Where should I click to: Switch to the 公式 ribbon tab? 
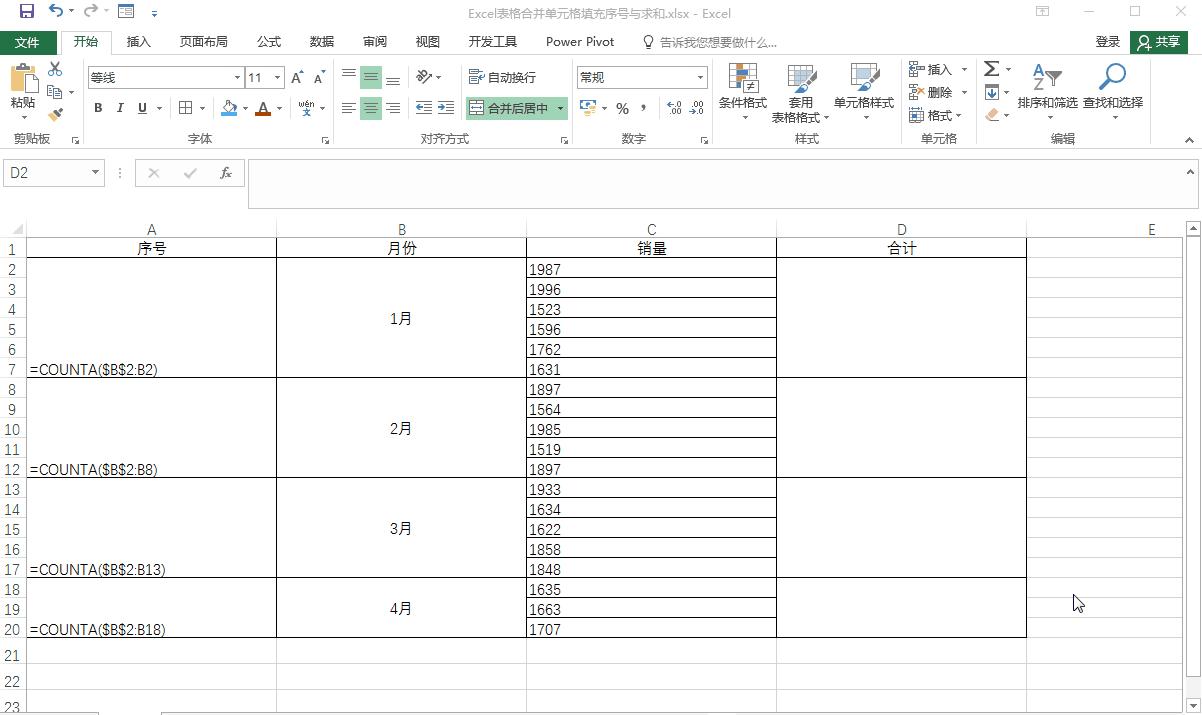point(268,42)
